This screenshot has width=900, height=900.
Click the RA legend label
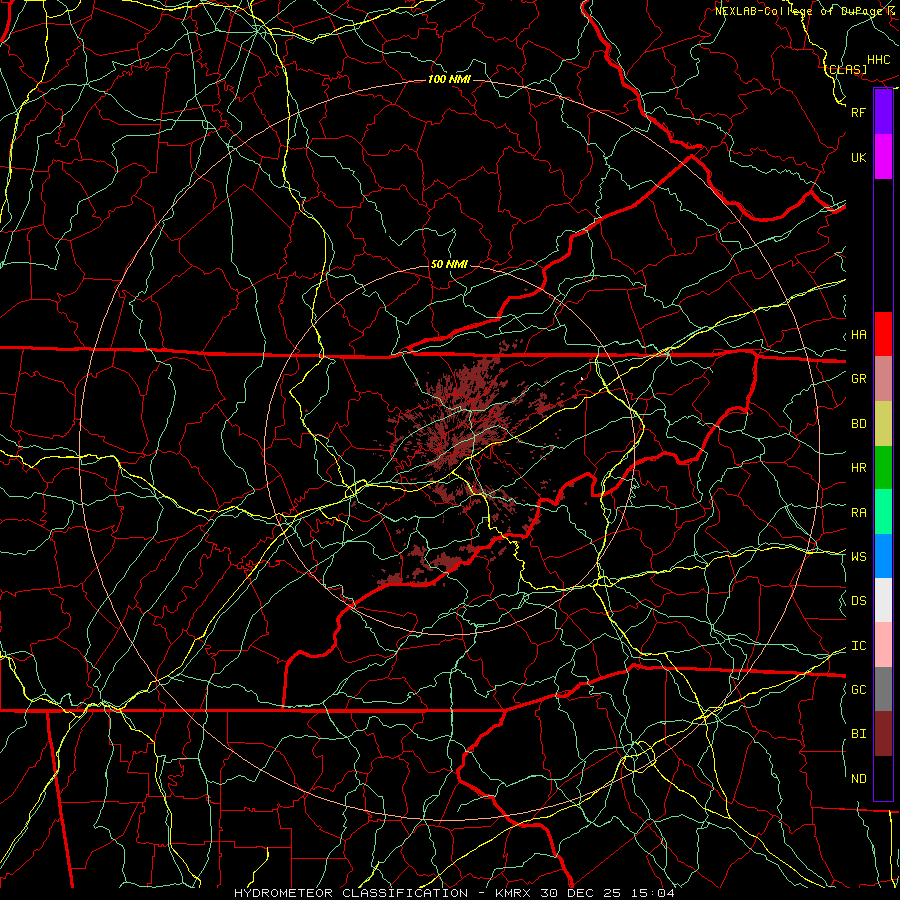[859, 513]
